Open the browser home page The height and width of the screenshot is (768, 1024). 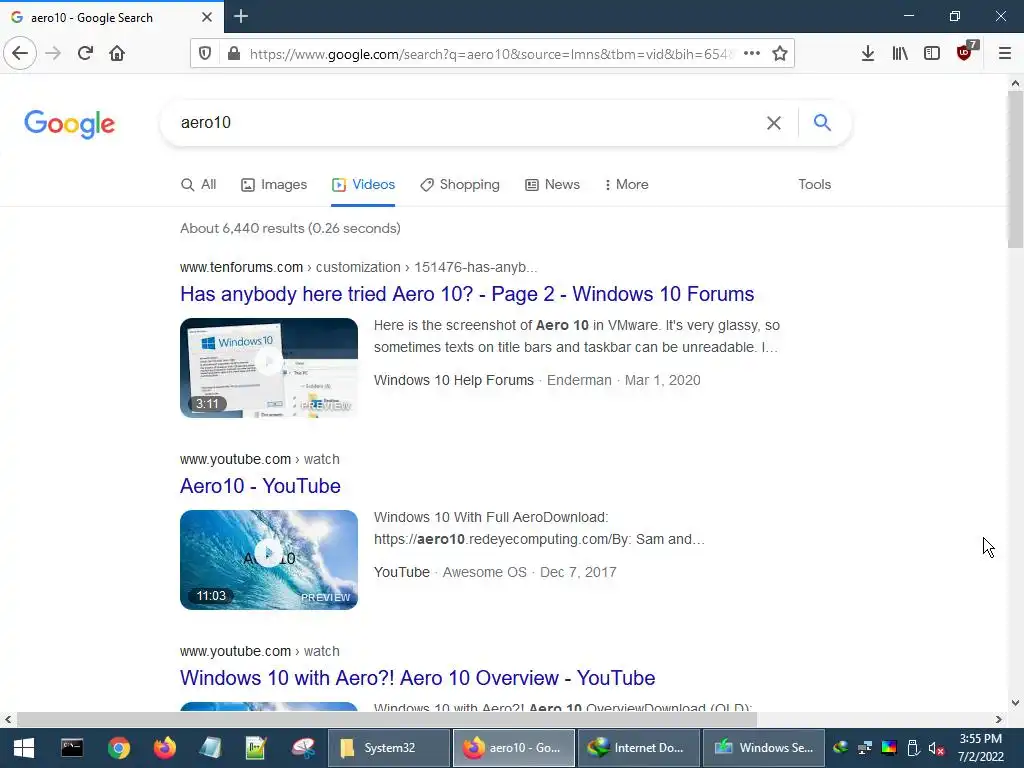click(x=117, y=54)
